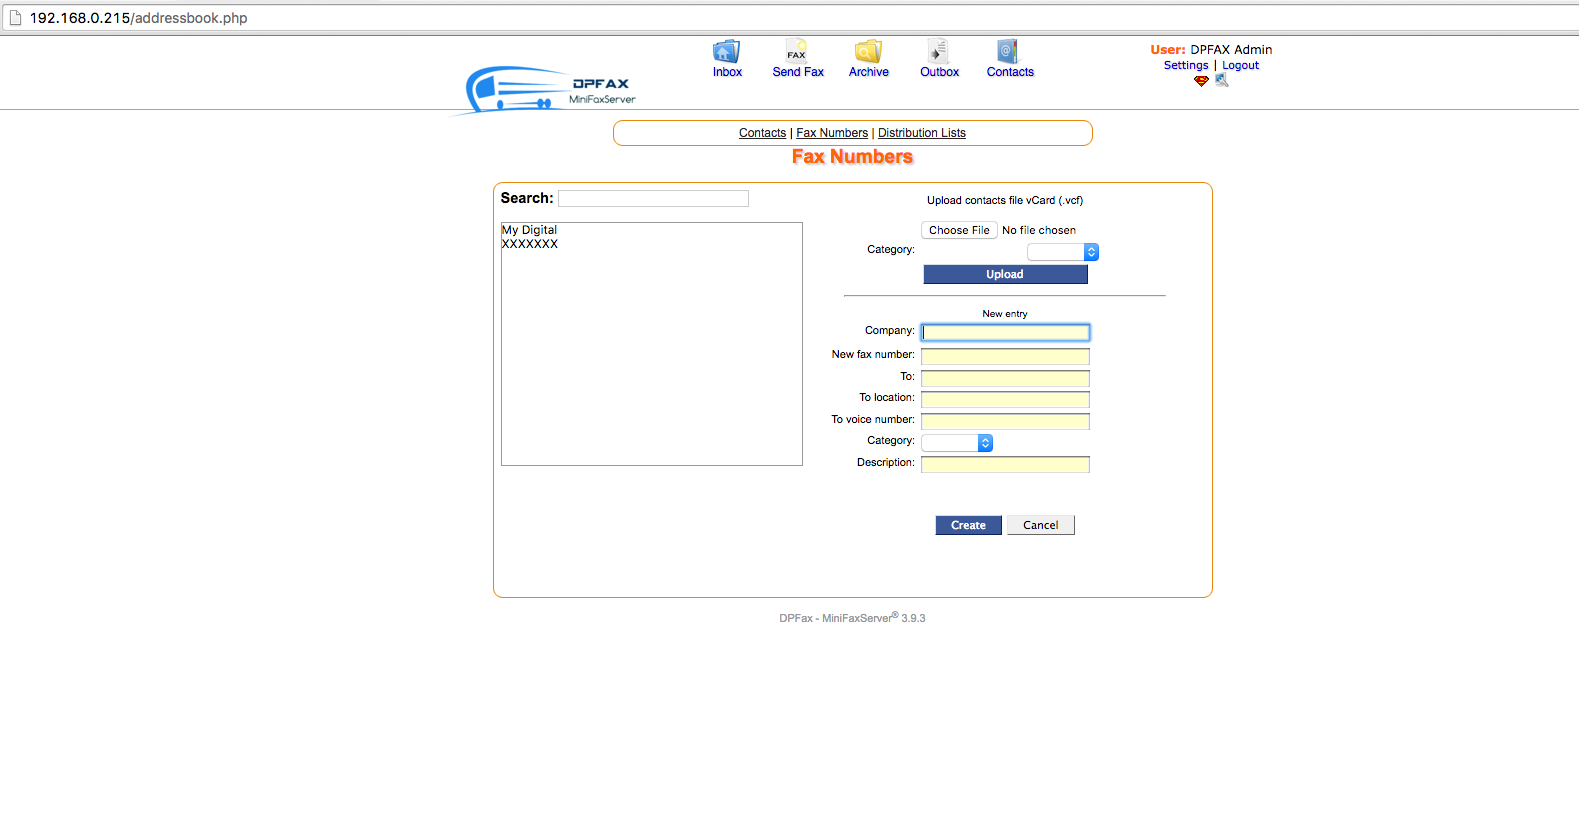This screenshot has height=834, width=1579.
Task: Click the Create button
Action: pyautogui.click(x=968, y=525)
